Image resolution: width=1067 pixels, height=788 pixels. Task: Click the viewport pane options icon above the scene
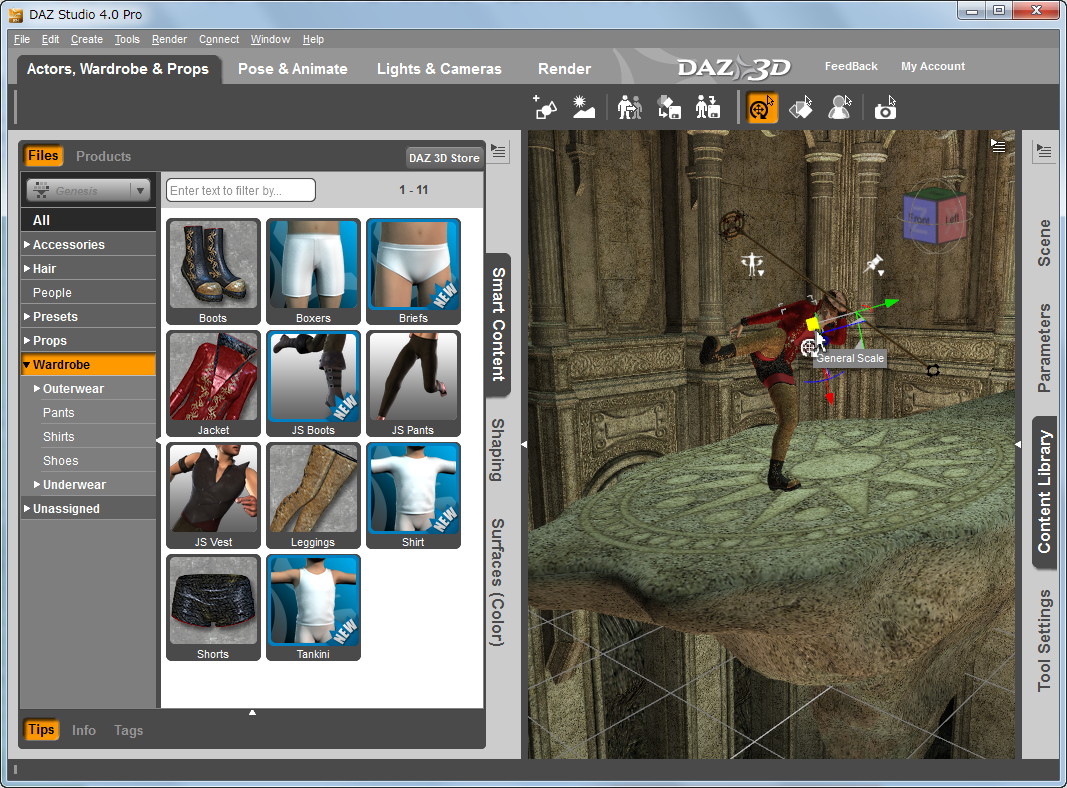coord(997,145)
